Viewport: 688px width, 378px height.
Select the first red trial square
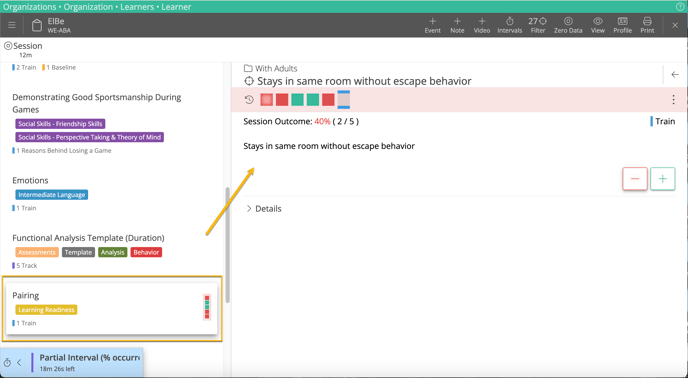[x=266, y=100]
